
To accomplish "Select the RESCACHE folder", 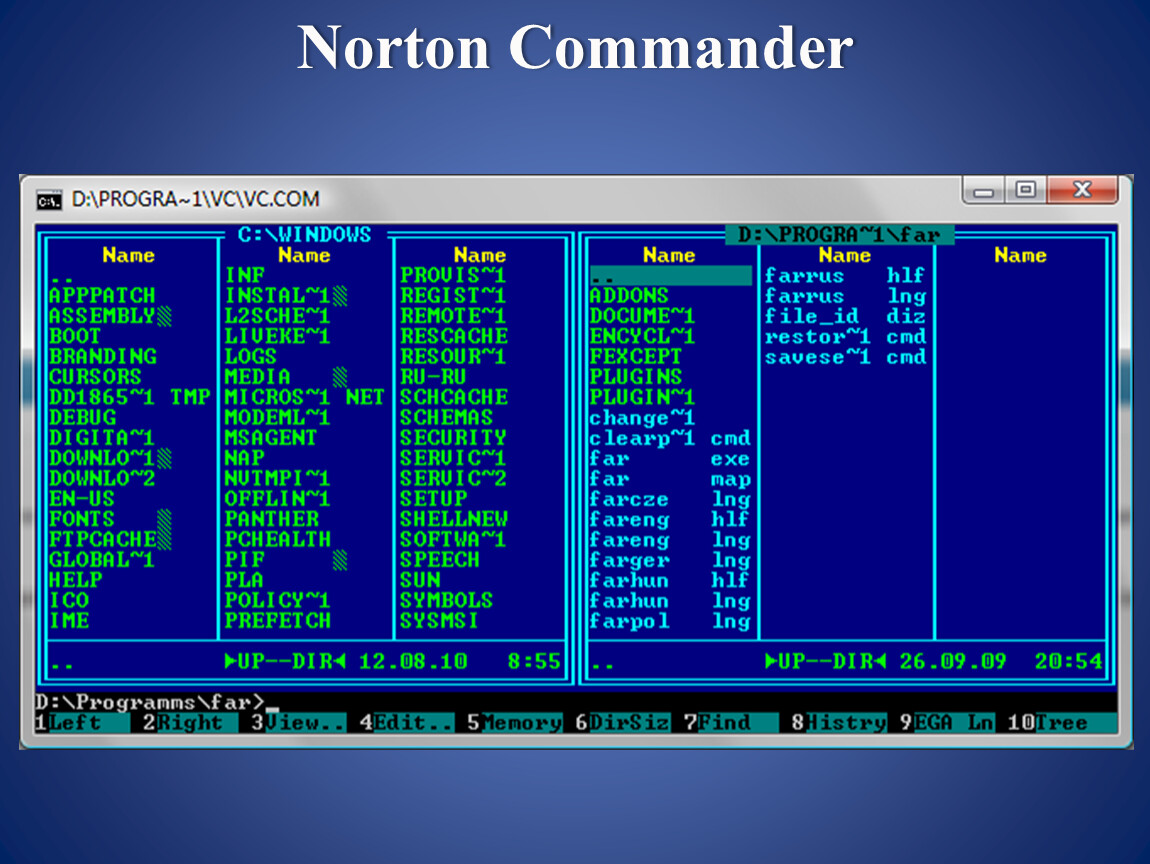I will (454, 337).
